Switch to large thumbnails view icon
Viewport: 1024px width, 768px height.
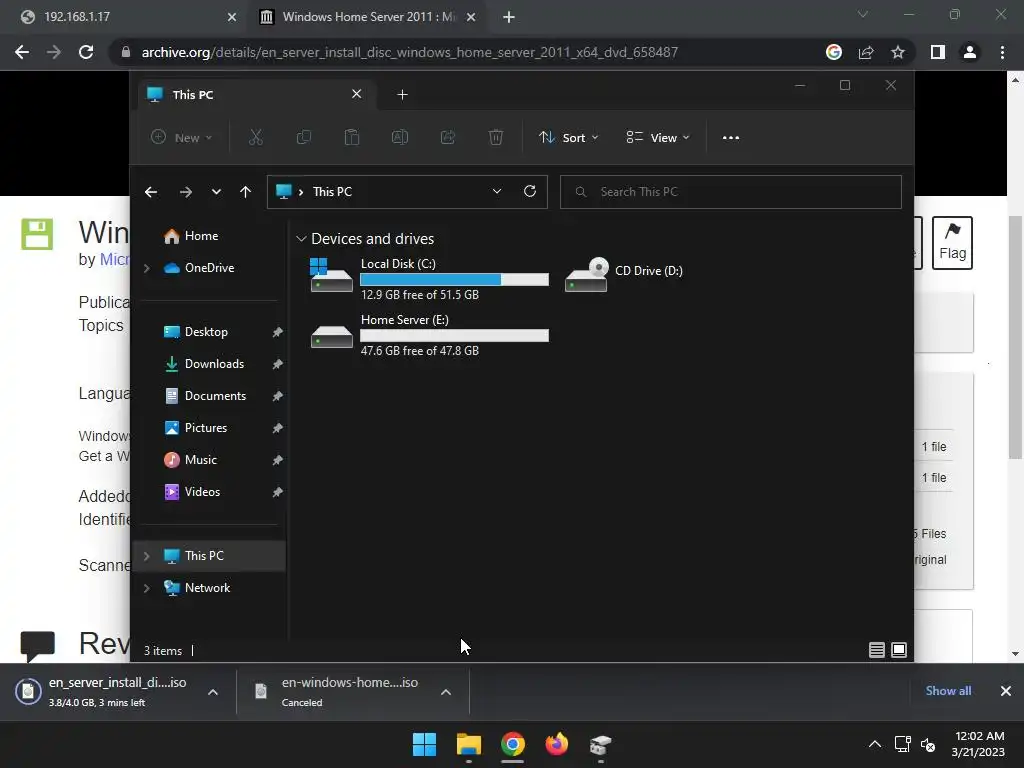899,650
